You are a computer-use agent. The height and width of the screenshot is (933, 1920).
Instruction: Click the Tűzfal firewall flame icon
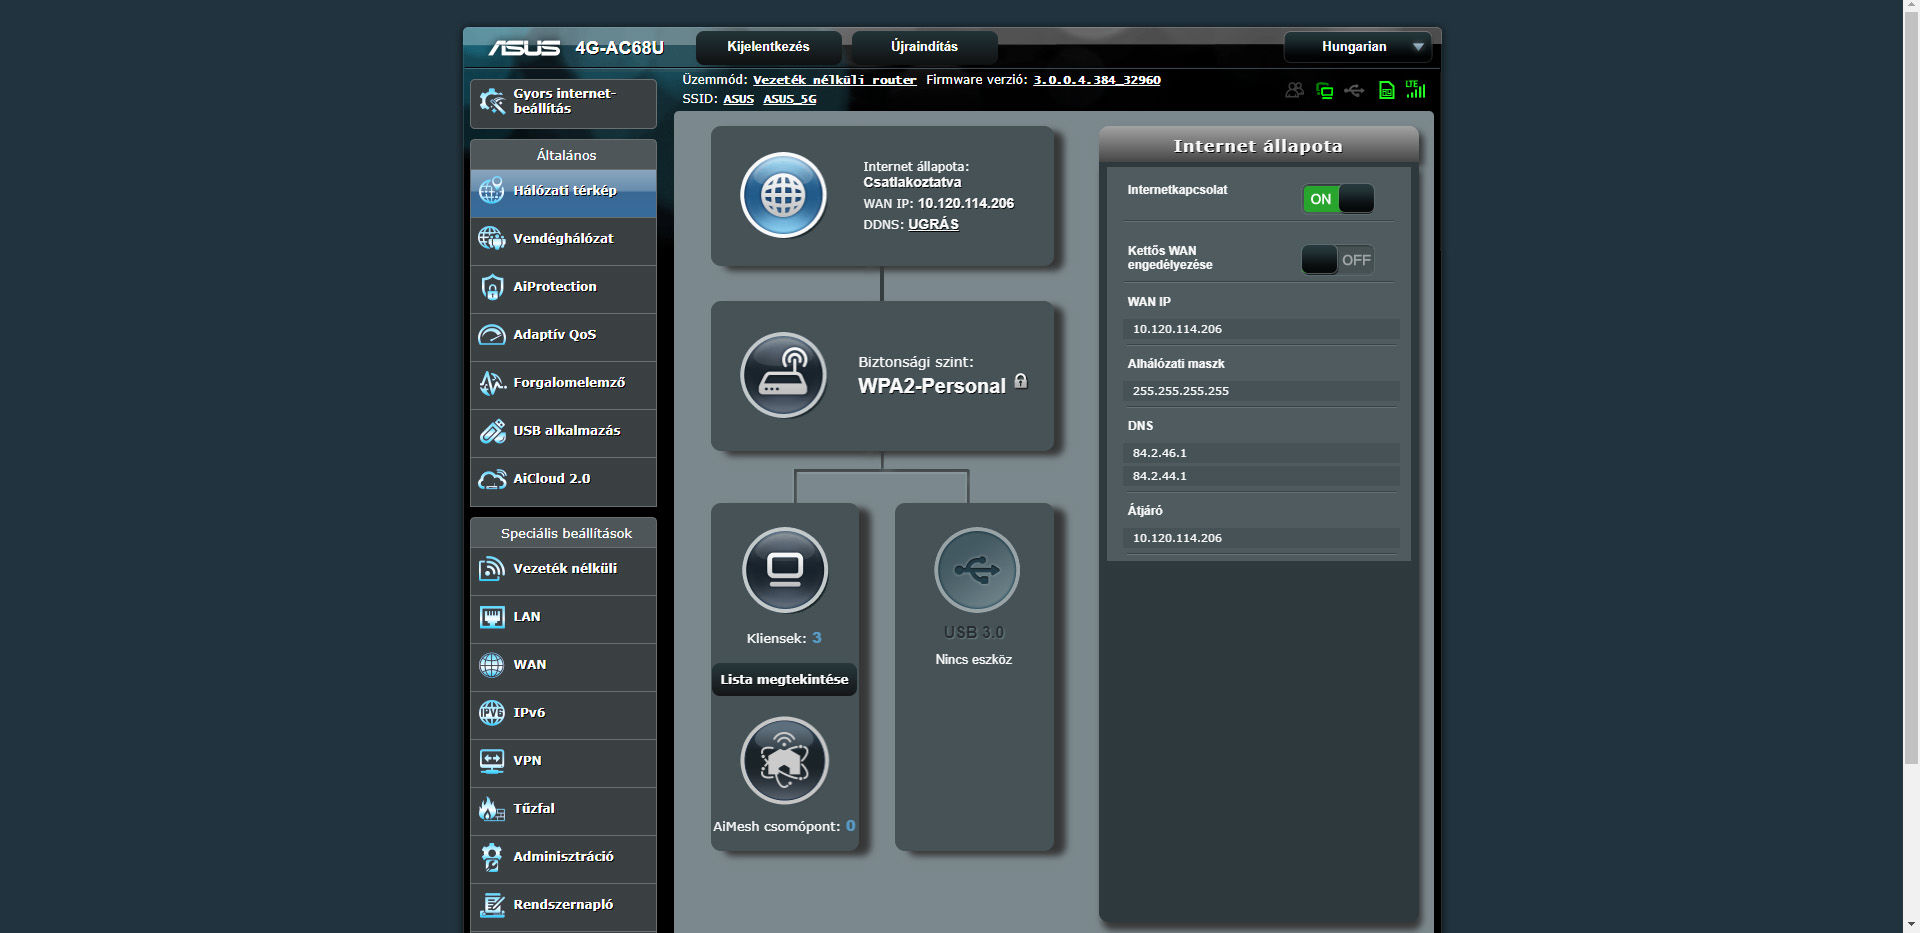point(492,809)
